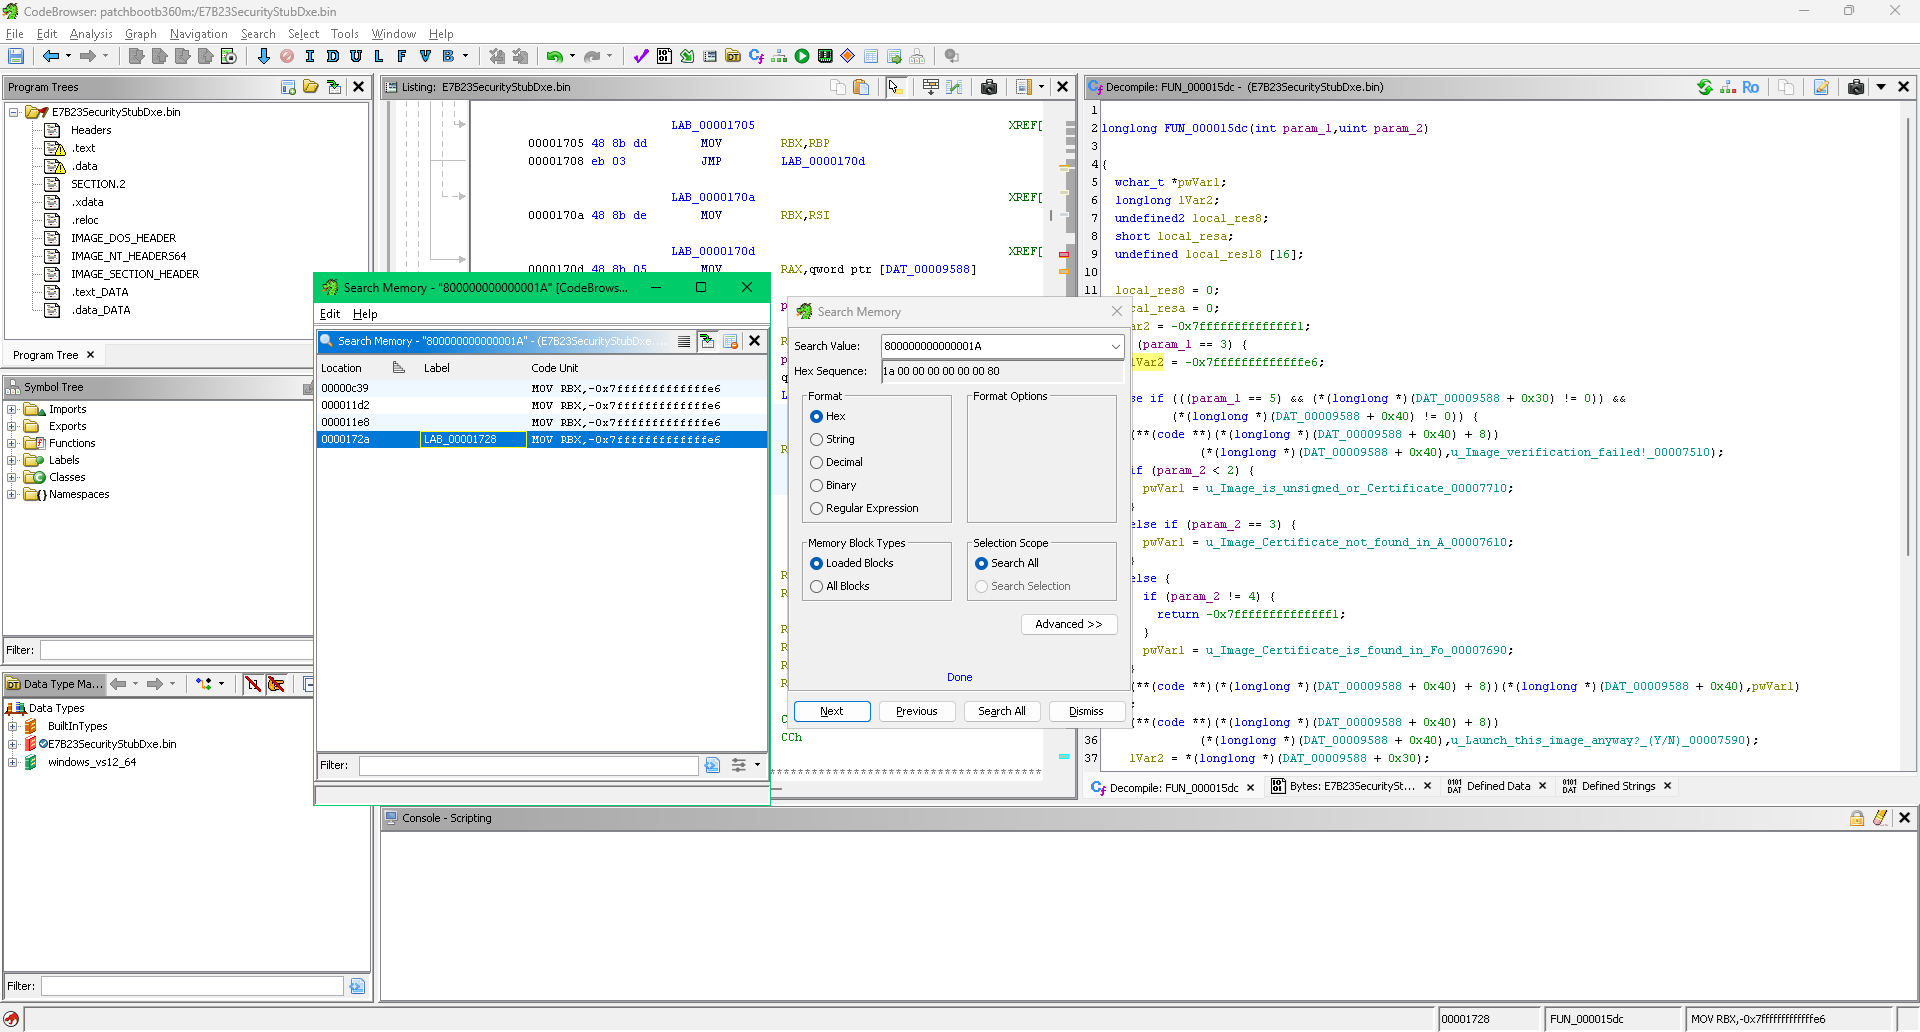Image resolution: width=1920 pixels, height=1032 pixels.
Task: Open Search Value combo dropdown arrow
Action: (1115, 346)
